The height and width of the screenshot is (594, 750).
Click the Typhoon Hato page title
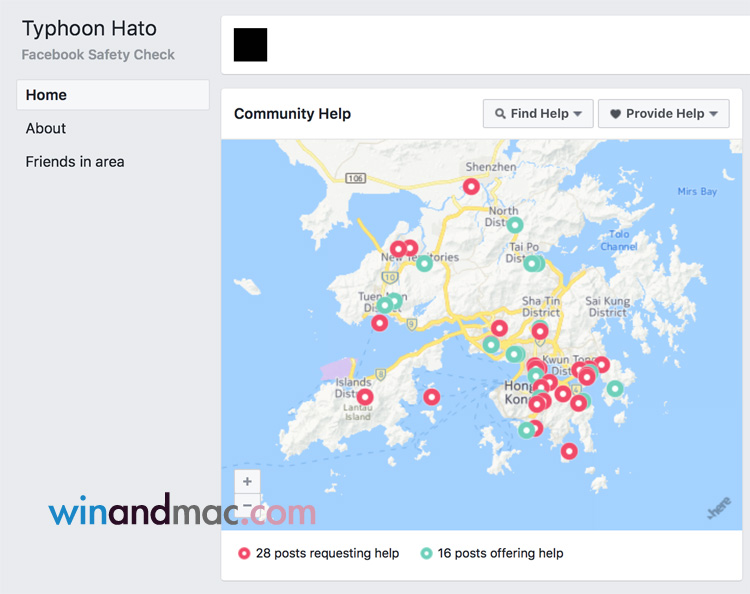[x=89, y=29]
